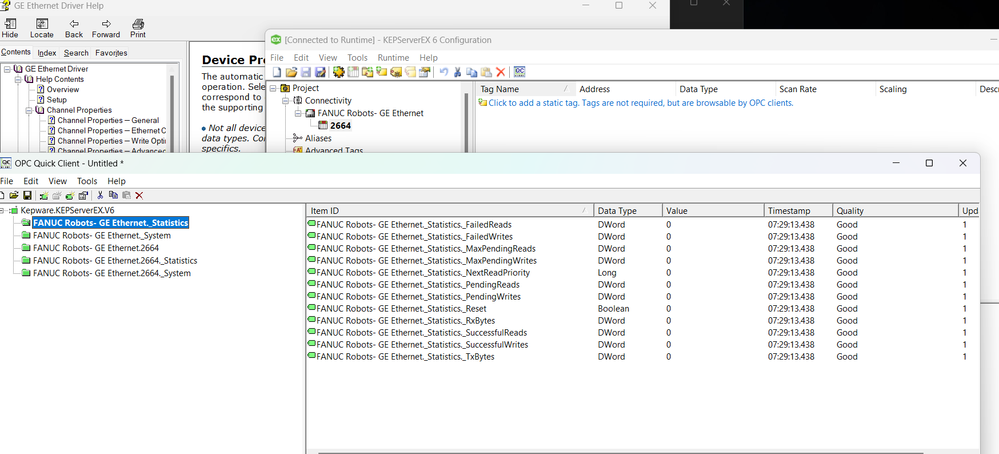Select FANUC Robots- GE Ethernet.2664 group
The width and height of the screenshot is (999, 454).
[96, 248]
